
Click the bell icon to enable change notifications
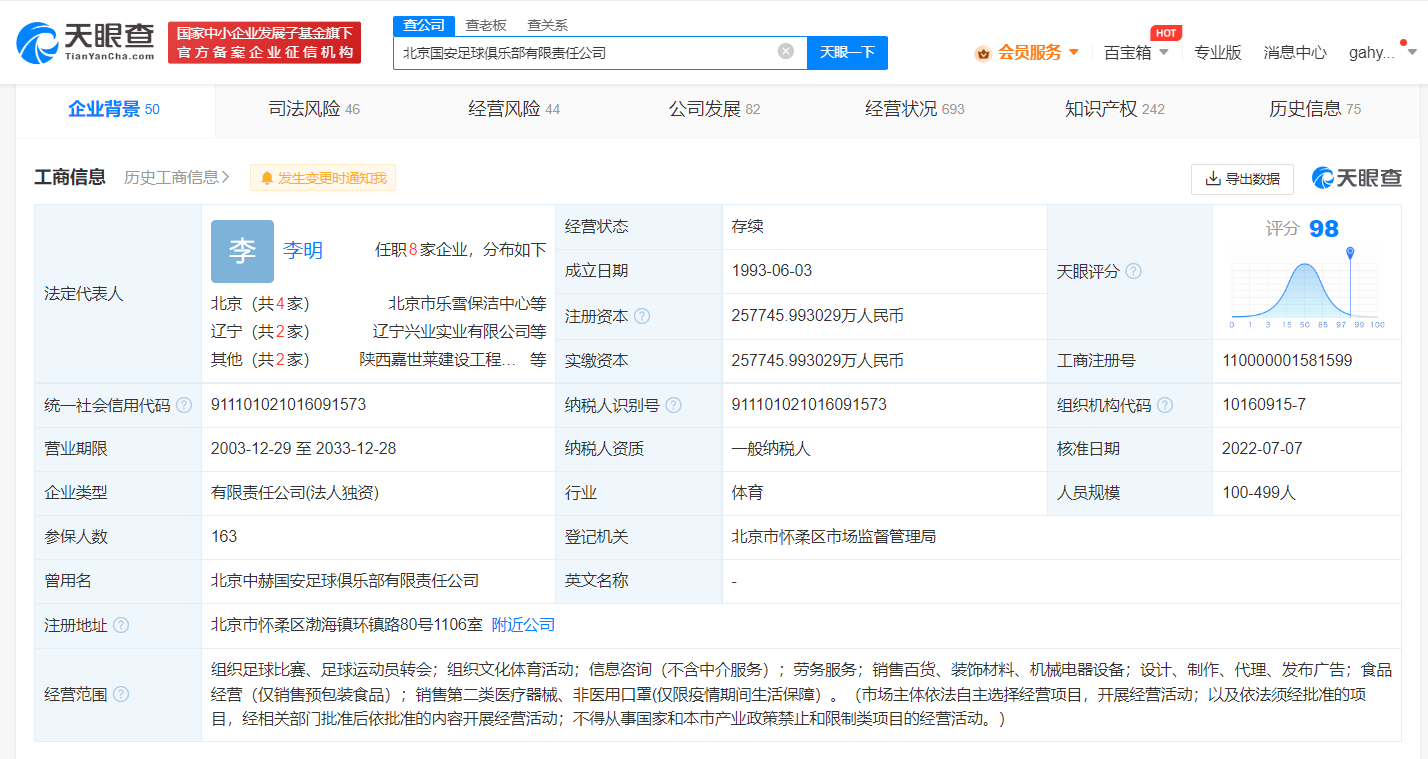(x=266, y=177)
